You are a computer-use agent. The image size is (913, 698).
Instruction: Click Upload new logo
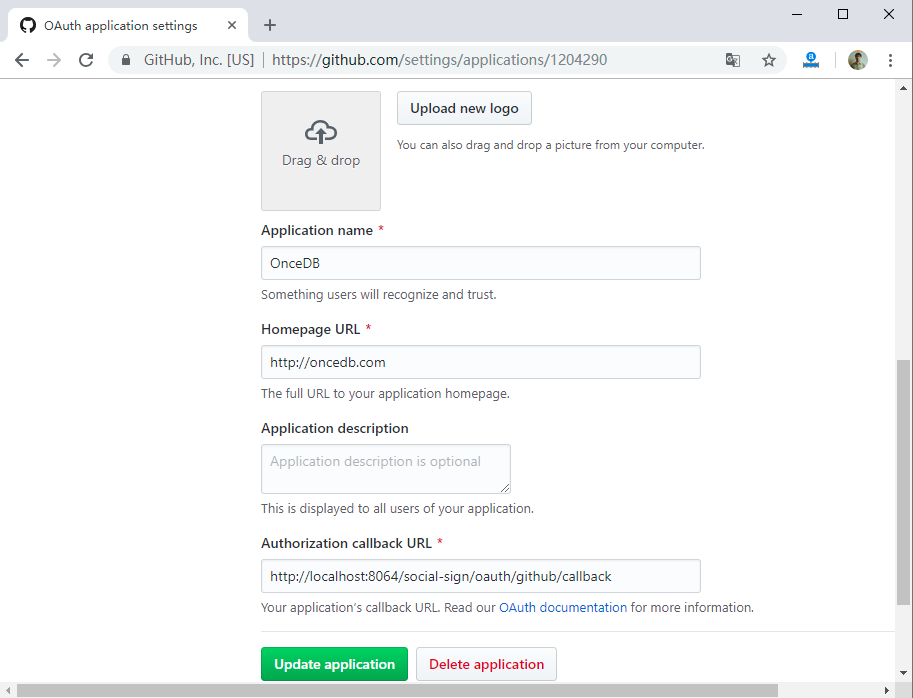[463, 108]
